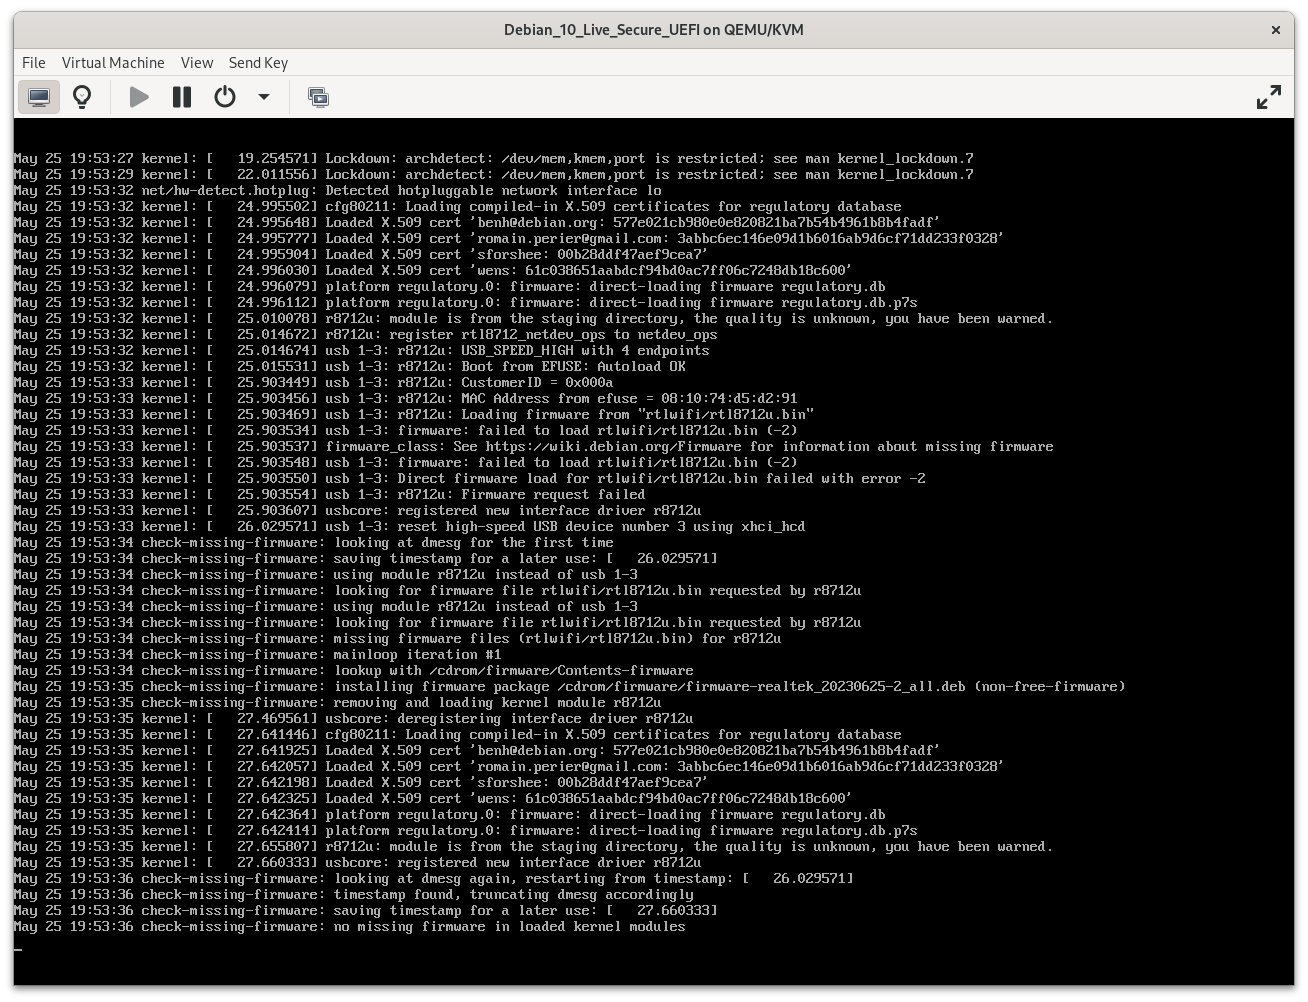Click "missing firmware files (rtlwifi/rtl8712u.bin)" line
The width and height of the screenshot is (1308, 1002).
coord(398,639)
